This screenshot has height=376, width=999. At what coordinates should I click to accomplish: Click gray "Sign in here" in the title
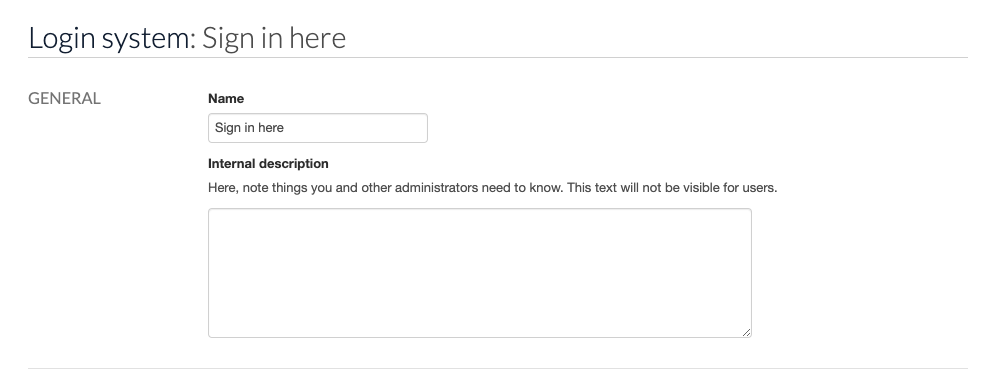(274, 38)
